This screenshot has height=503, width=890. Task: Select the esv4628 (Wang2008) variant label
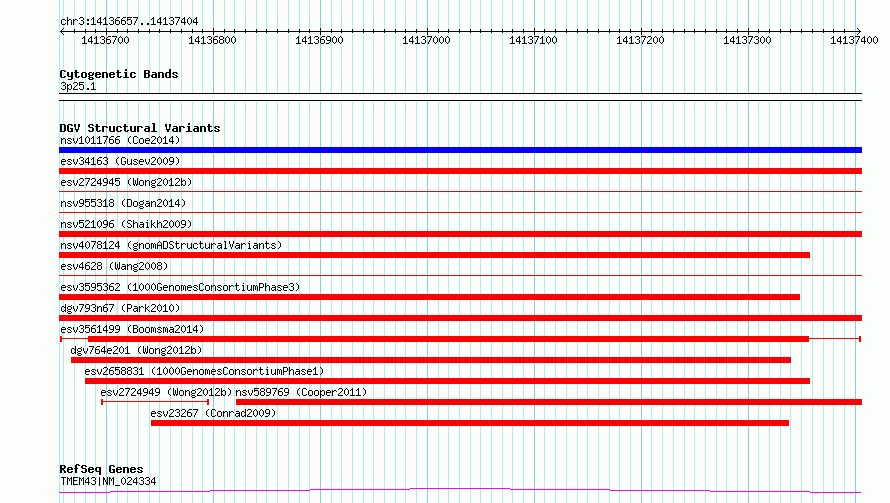pyautogui.click(x=114, y=266)
